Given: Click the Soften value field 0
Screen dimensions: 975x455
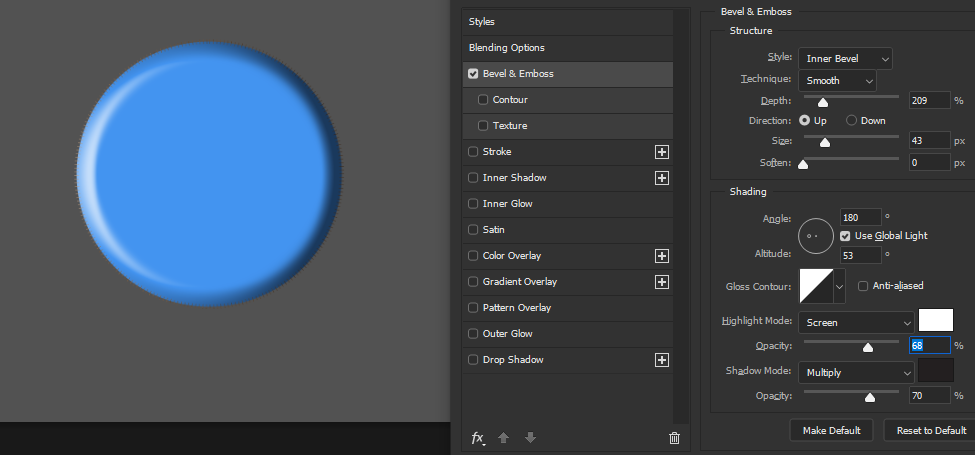Looking at the screenshot, I should [930, 163].
